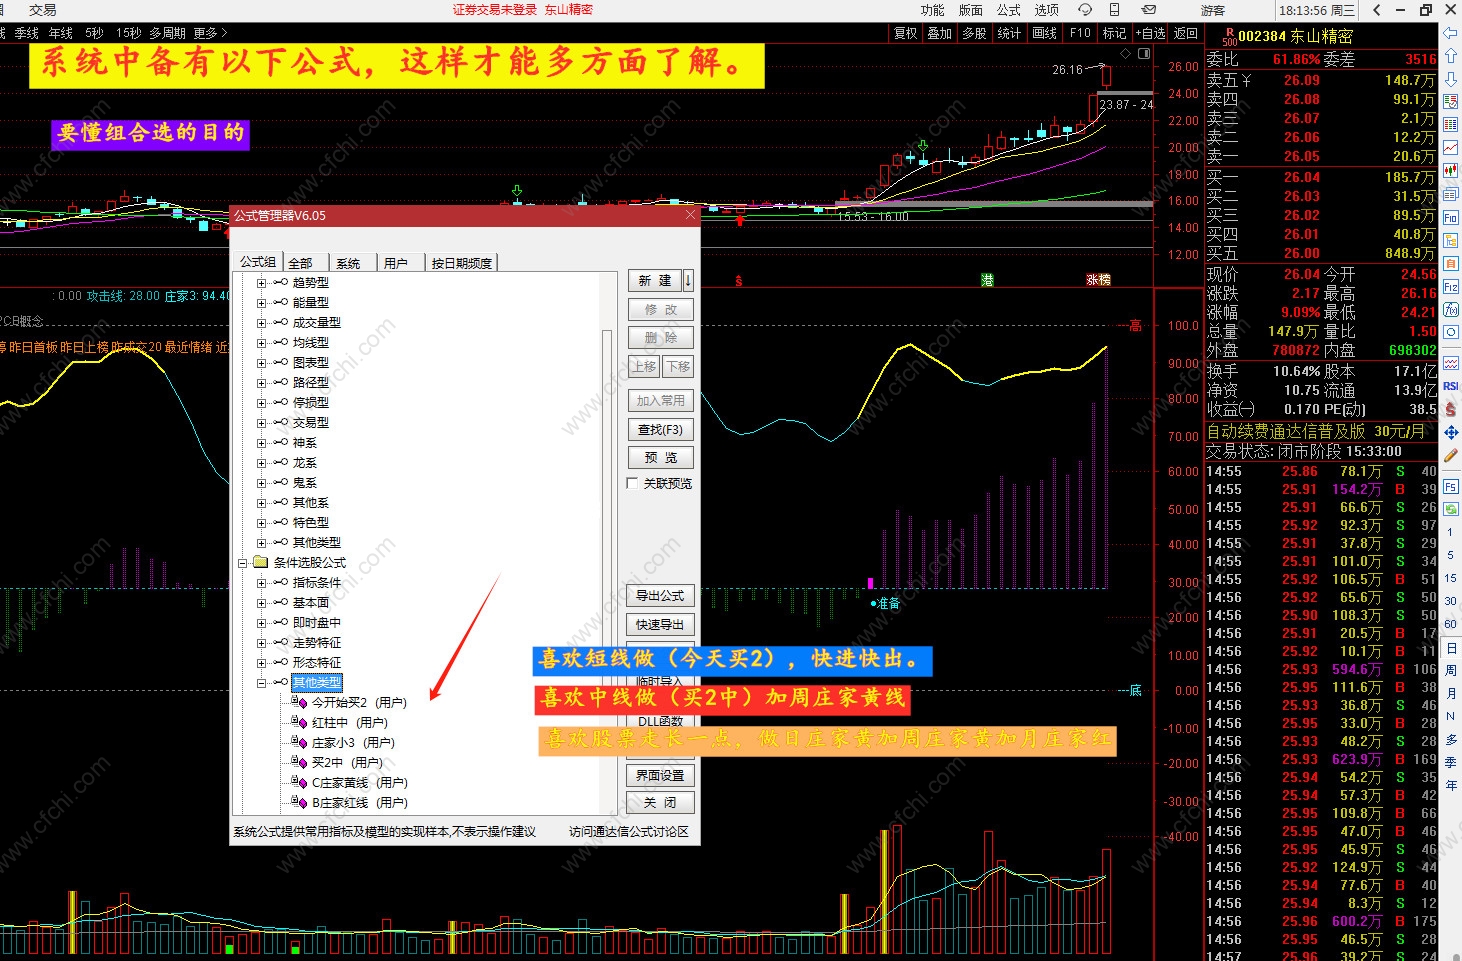This screenshot has width=1462, height=961.
Task: Click the red dollar sign icon
Action: (x=1451, y=409)
